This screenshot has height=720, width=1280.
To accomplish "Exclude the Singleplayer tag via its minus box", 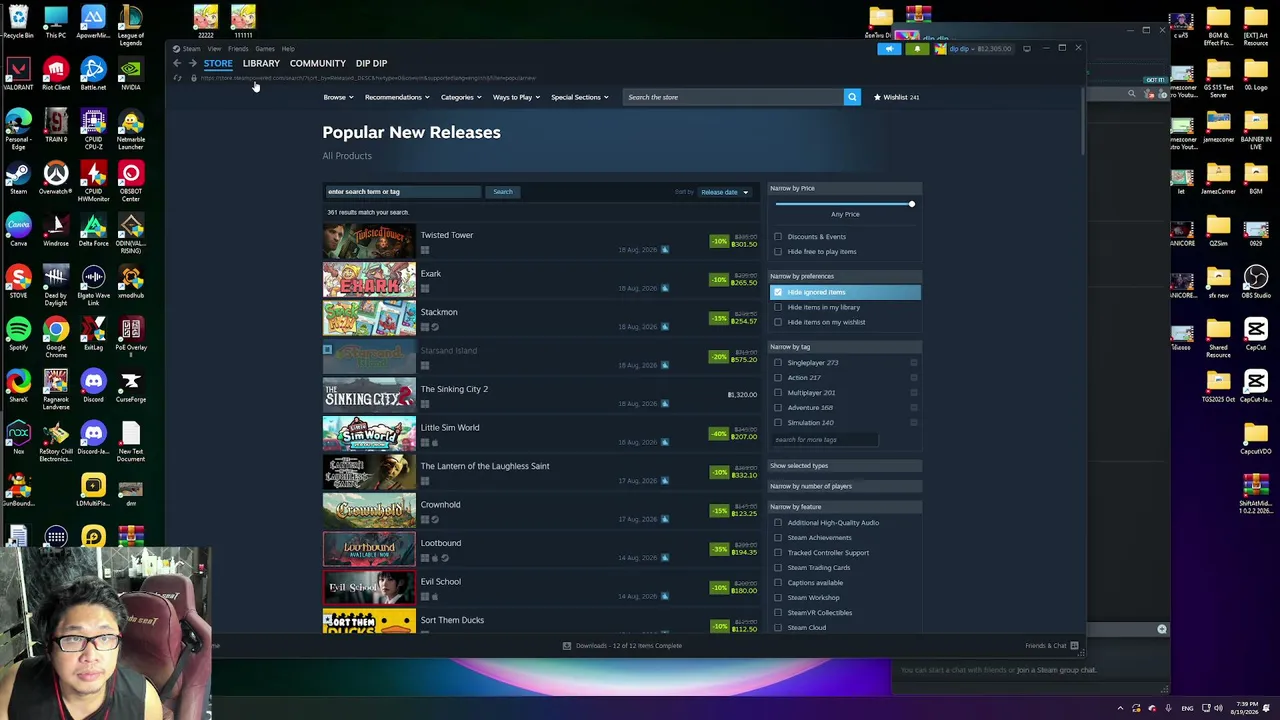I will [x=914, y=363].
